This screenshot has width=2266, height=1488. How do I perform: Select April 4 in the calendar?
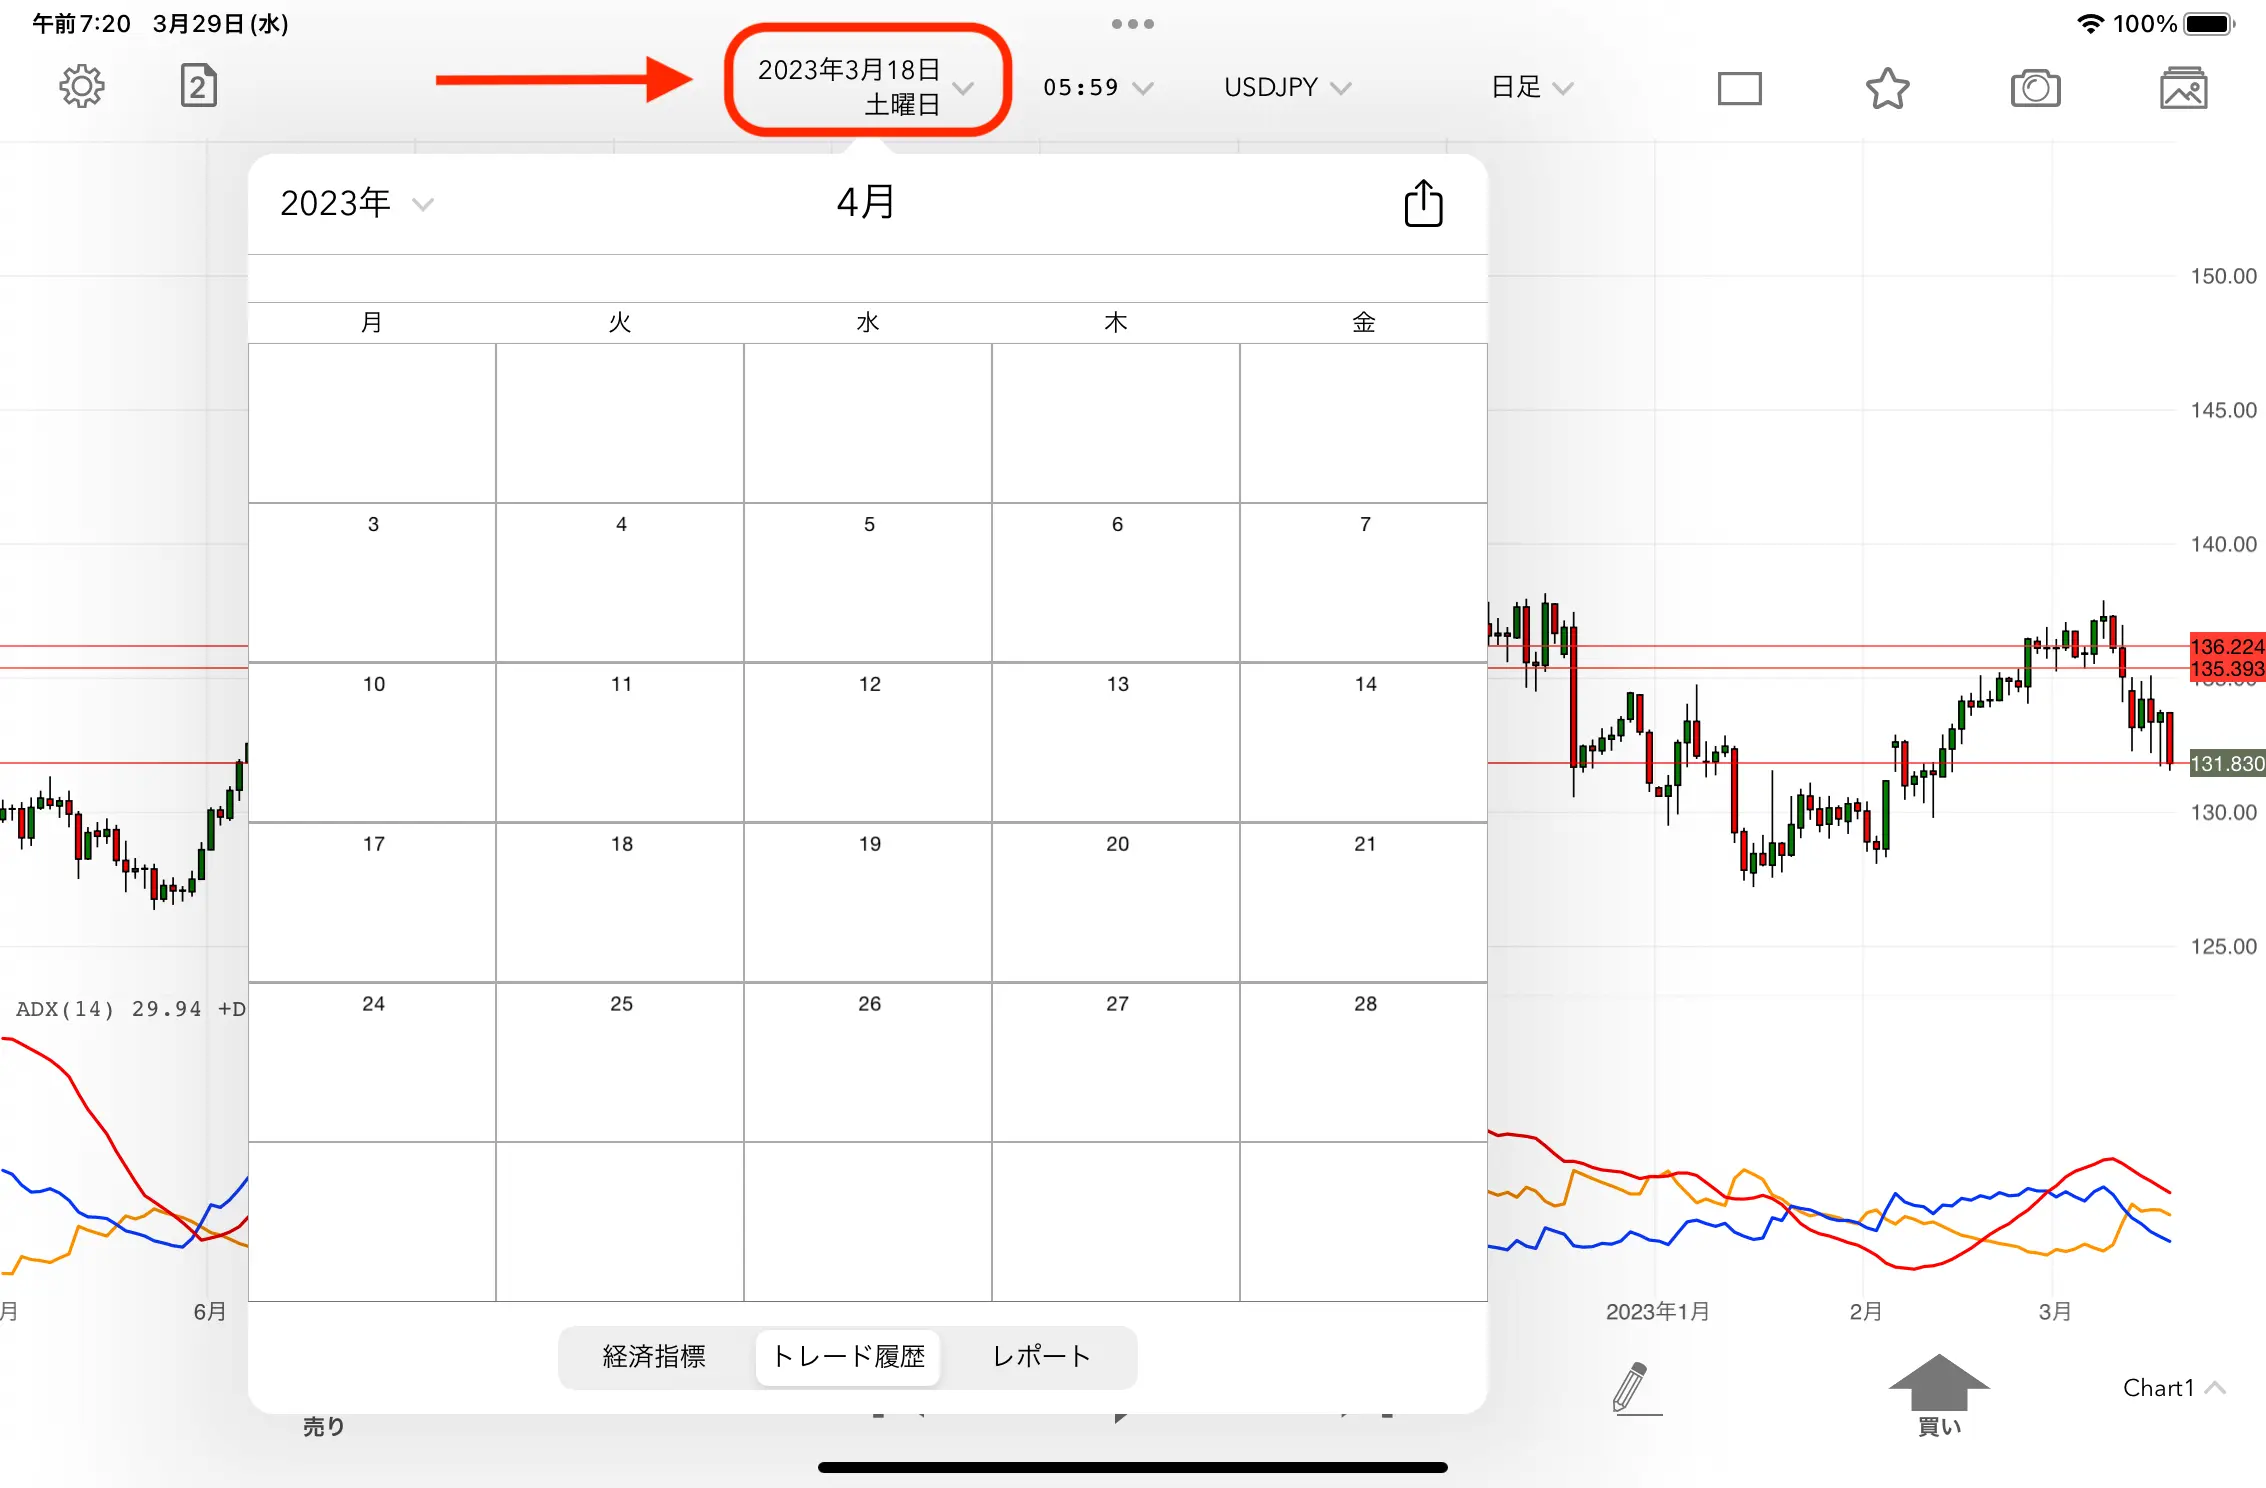tap(620, 583)
